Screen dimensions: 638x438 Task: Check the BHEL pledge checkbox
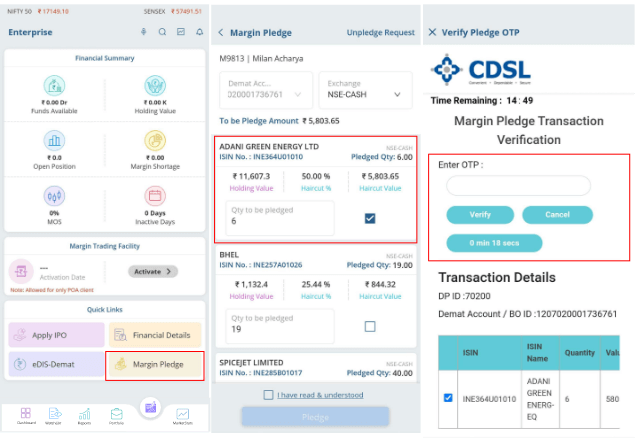pos(370,326)
